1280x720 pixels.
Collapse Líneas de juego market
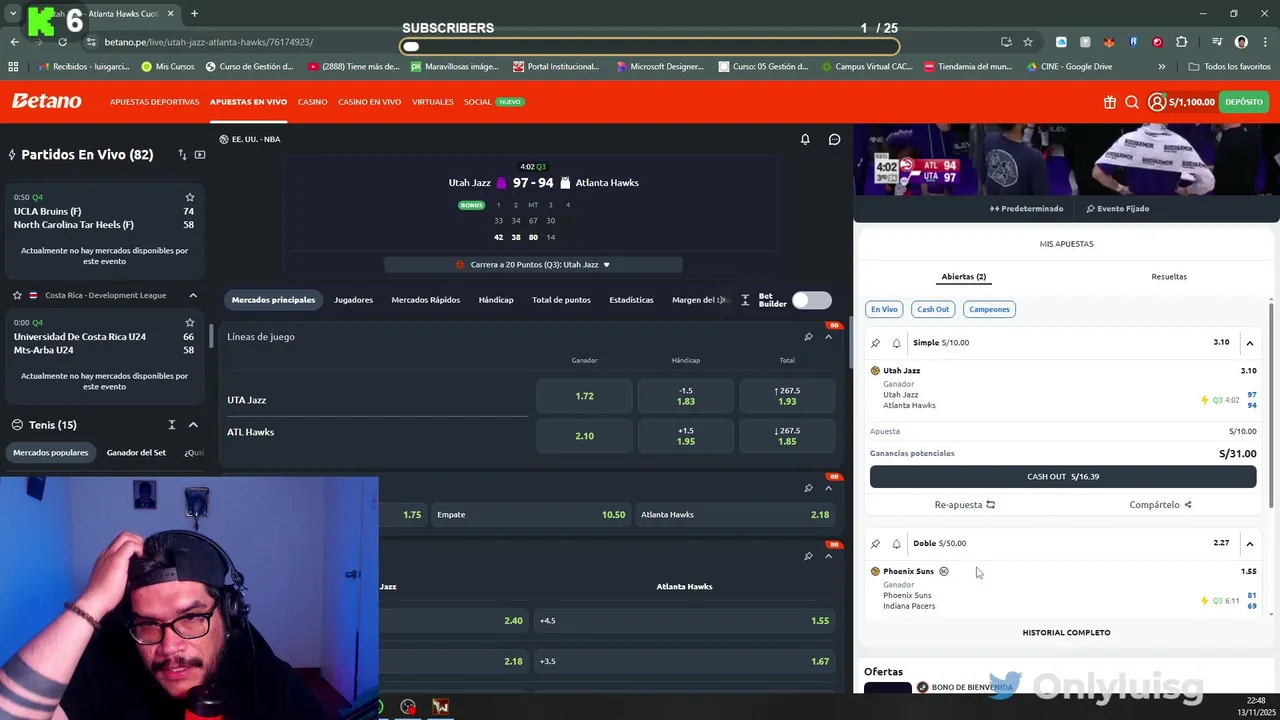click(x=828, y=337)
